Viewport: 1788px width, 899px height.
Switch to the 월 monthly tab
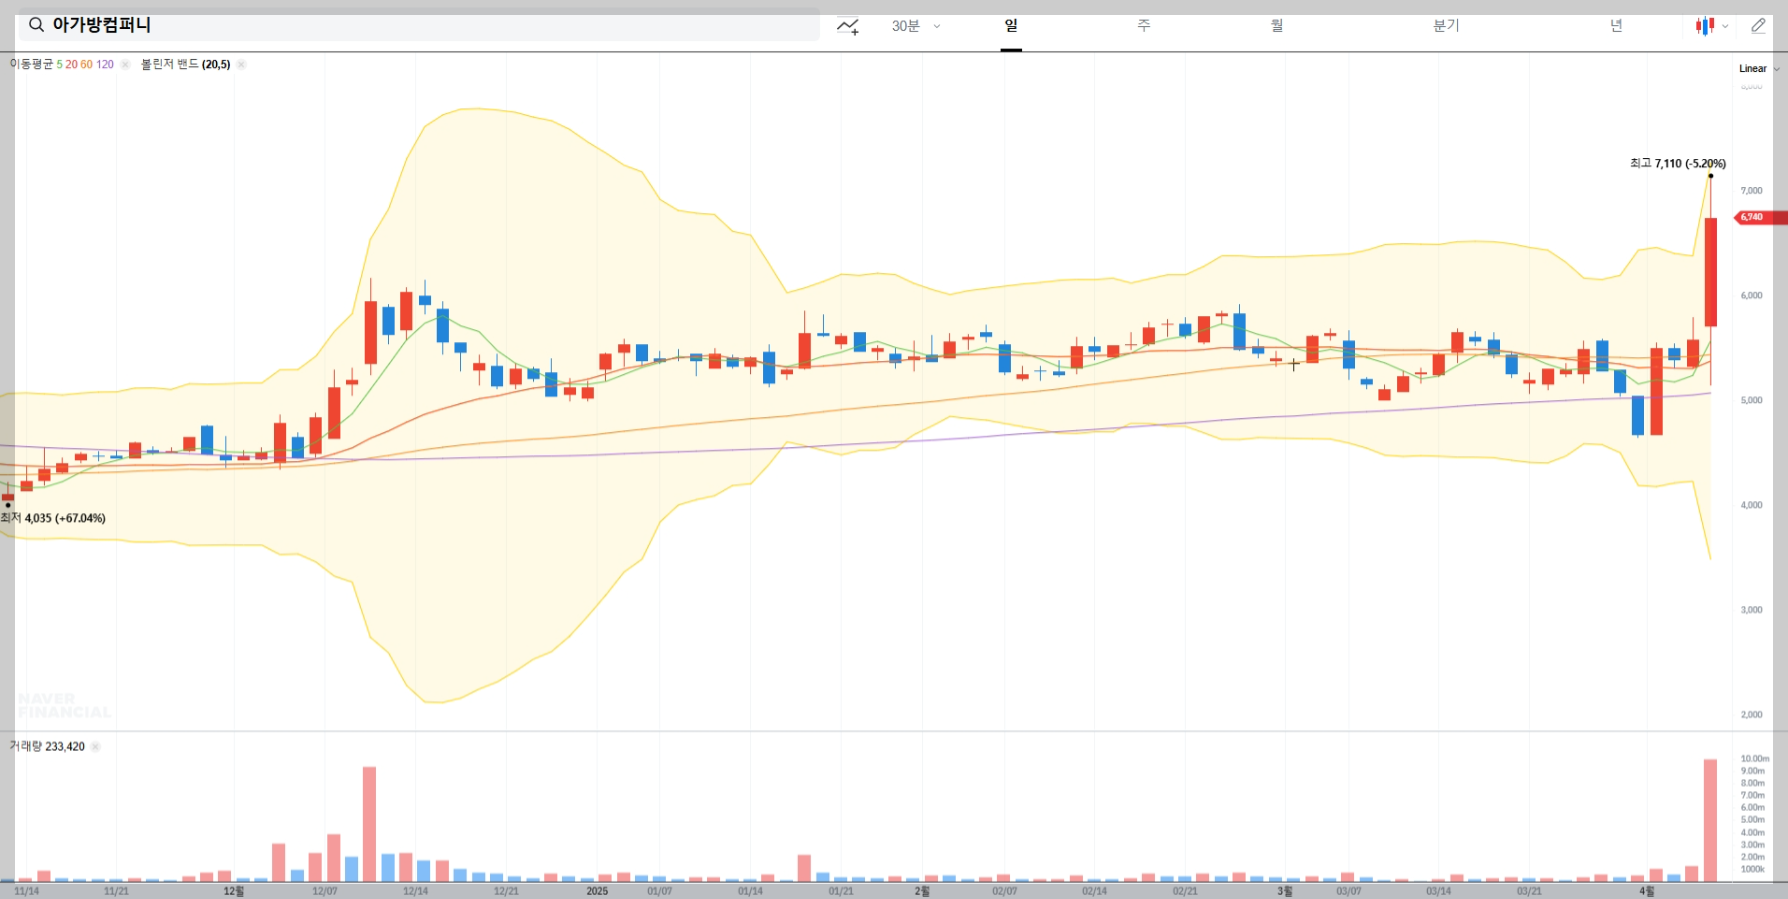coord(1277,26)
